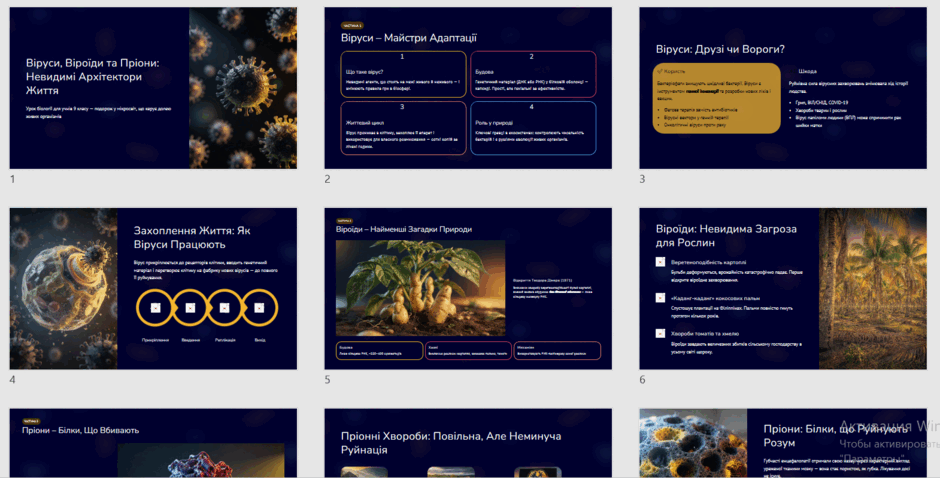Select slide 3 'Віруси: Друзі чи Вороги?'
The image size is (940, 478).
click(783, 88)
